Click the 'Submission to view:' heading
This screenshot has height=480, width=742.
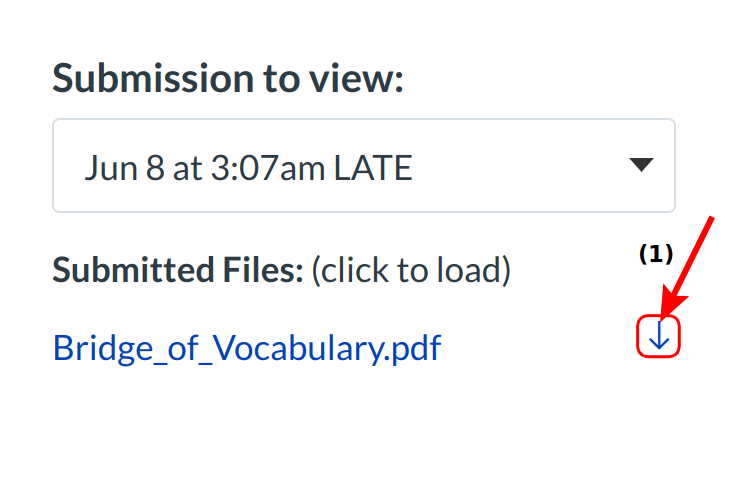point(227,77)
